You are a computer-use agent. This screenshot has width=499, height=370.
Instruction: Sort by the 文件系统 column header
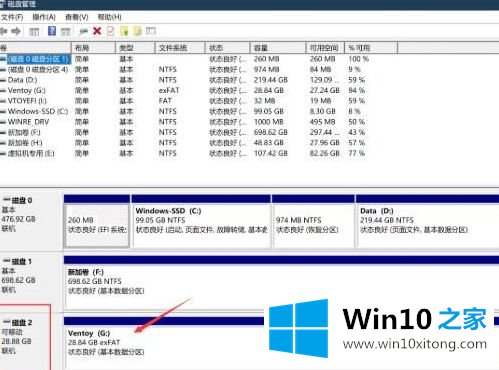click(180, 48)
